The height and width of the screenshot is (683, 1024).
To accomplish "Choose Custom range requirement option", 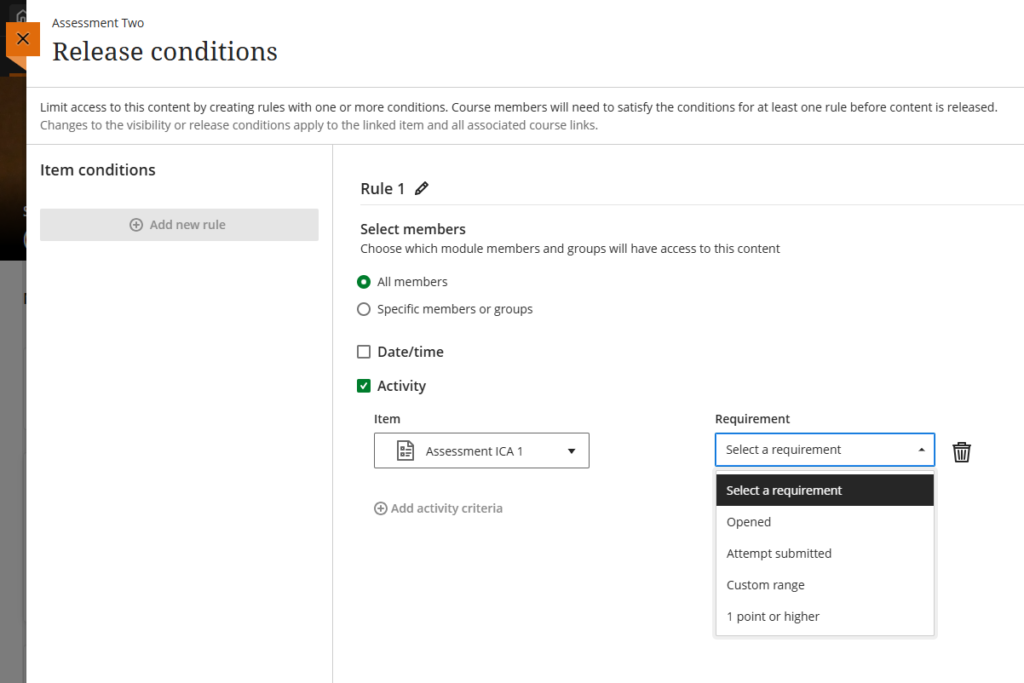I will pos(825,585).
